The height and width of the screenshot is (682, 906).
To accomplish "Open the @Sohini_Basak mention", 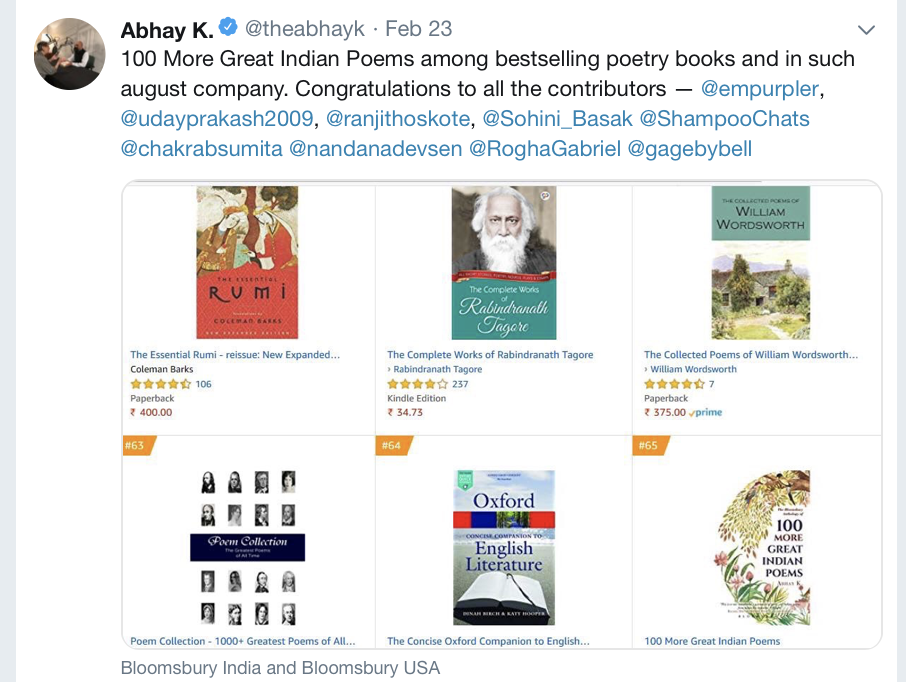I will (x=557, y=119).
